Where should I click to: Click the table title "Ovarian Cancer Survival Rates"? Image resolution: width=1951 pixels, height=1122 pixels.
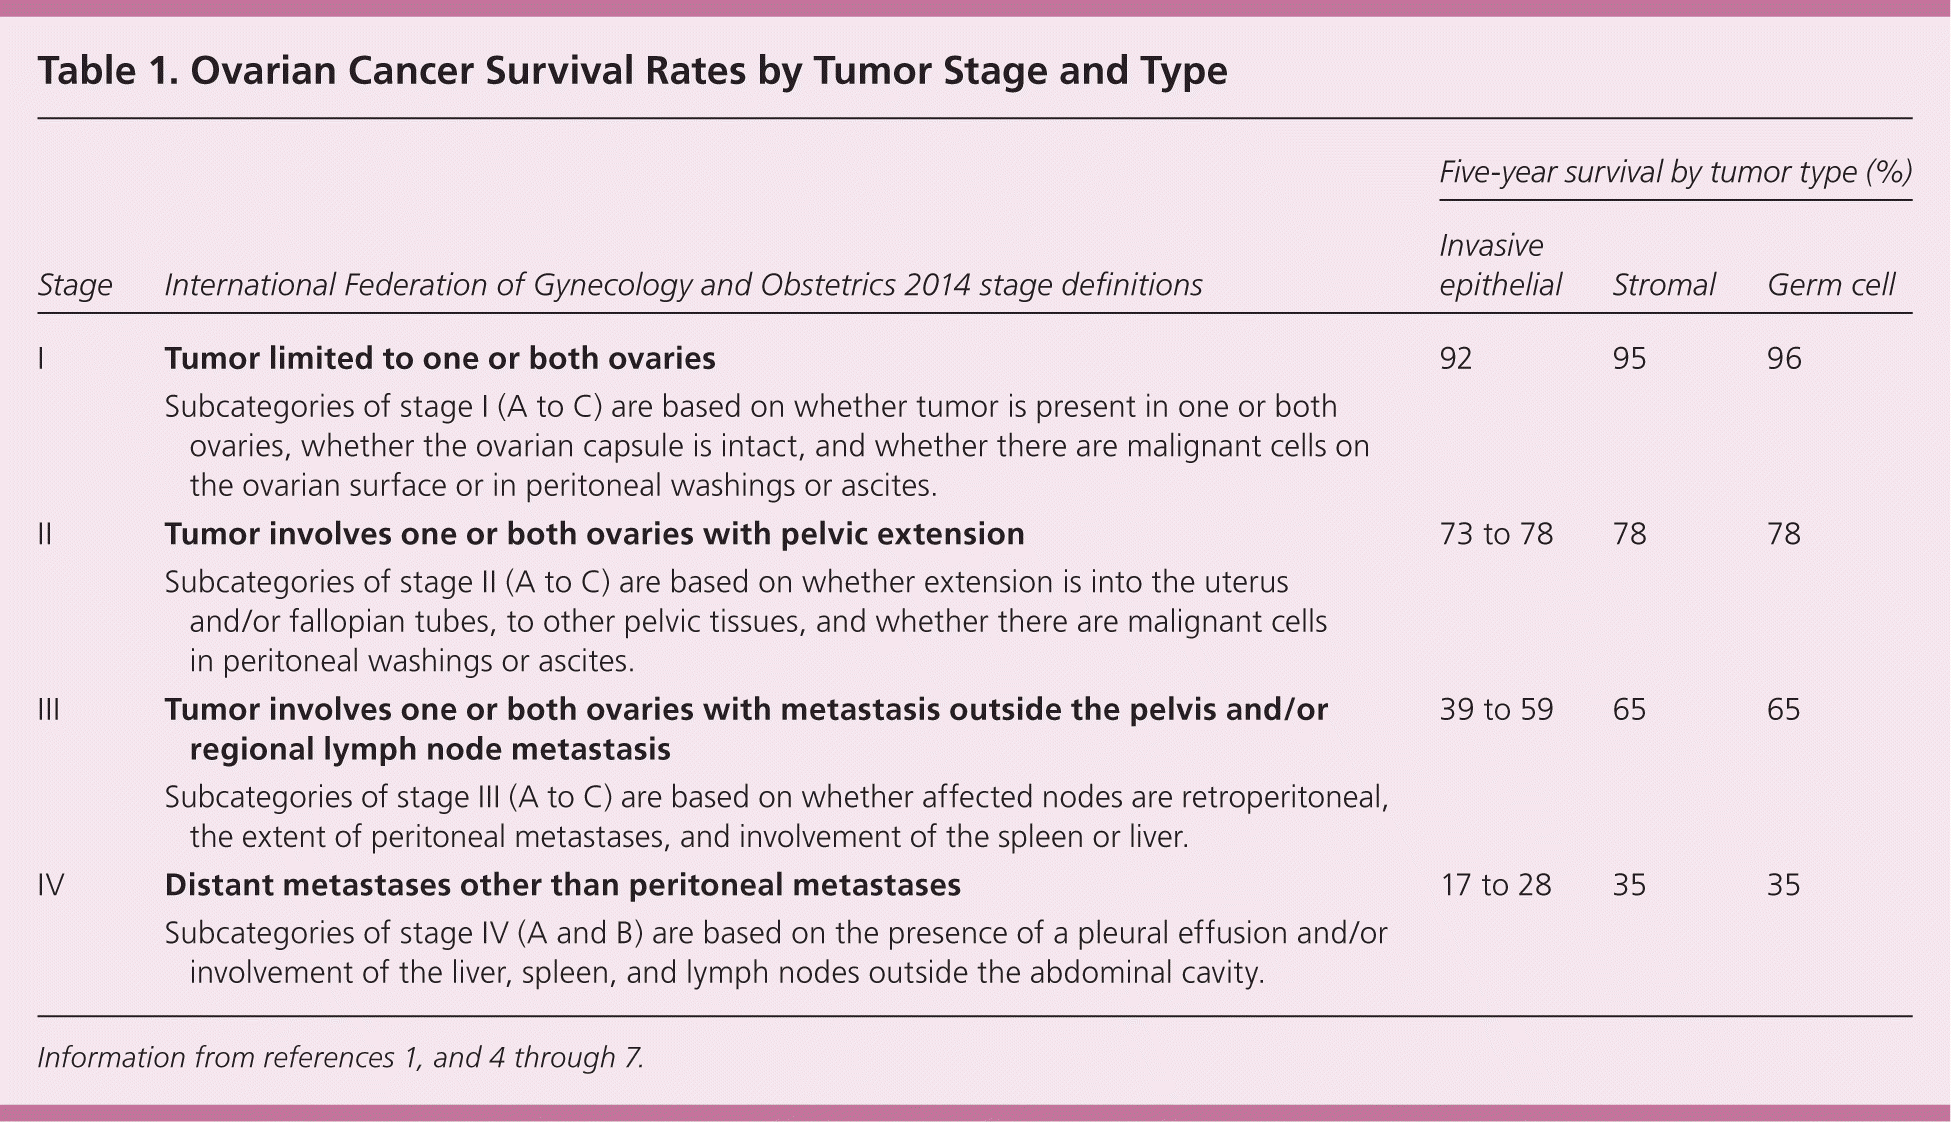pos(632,72)
